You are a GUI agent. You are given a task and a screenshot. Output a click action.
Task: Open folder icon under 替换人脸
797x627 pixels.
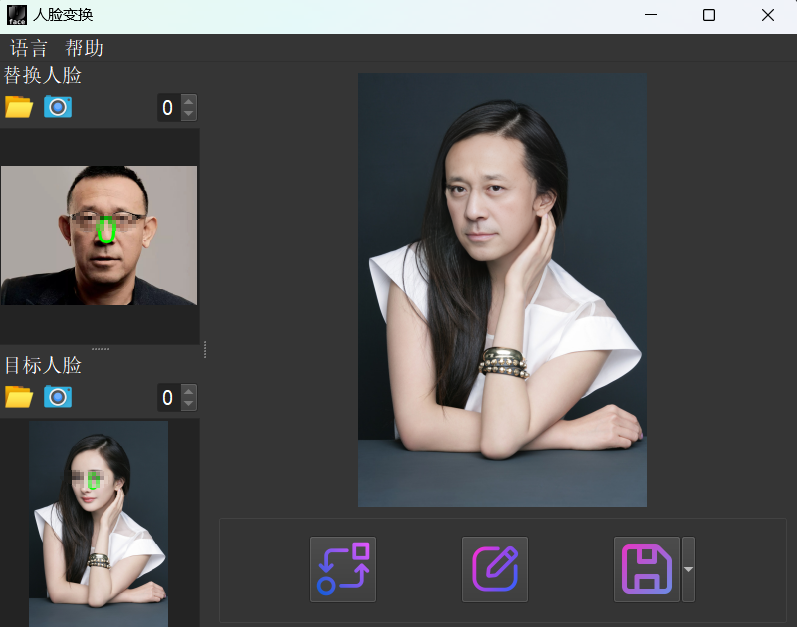pos(19,107)
